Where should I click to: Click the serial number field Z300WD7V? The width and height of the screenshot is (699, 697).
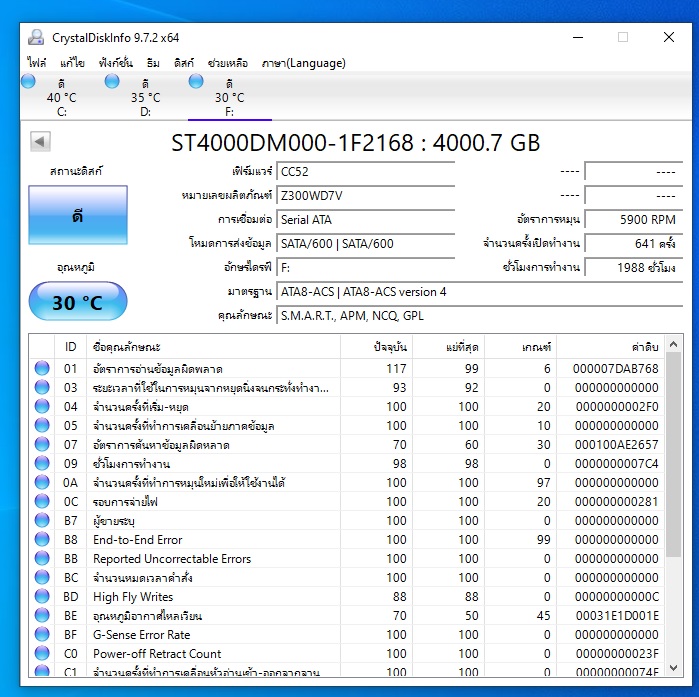pyautogui.click(x=366, y=196)
